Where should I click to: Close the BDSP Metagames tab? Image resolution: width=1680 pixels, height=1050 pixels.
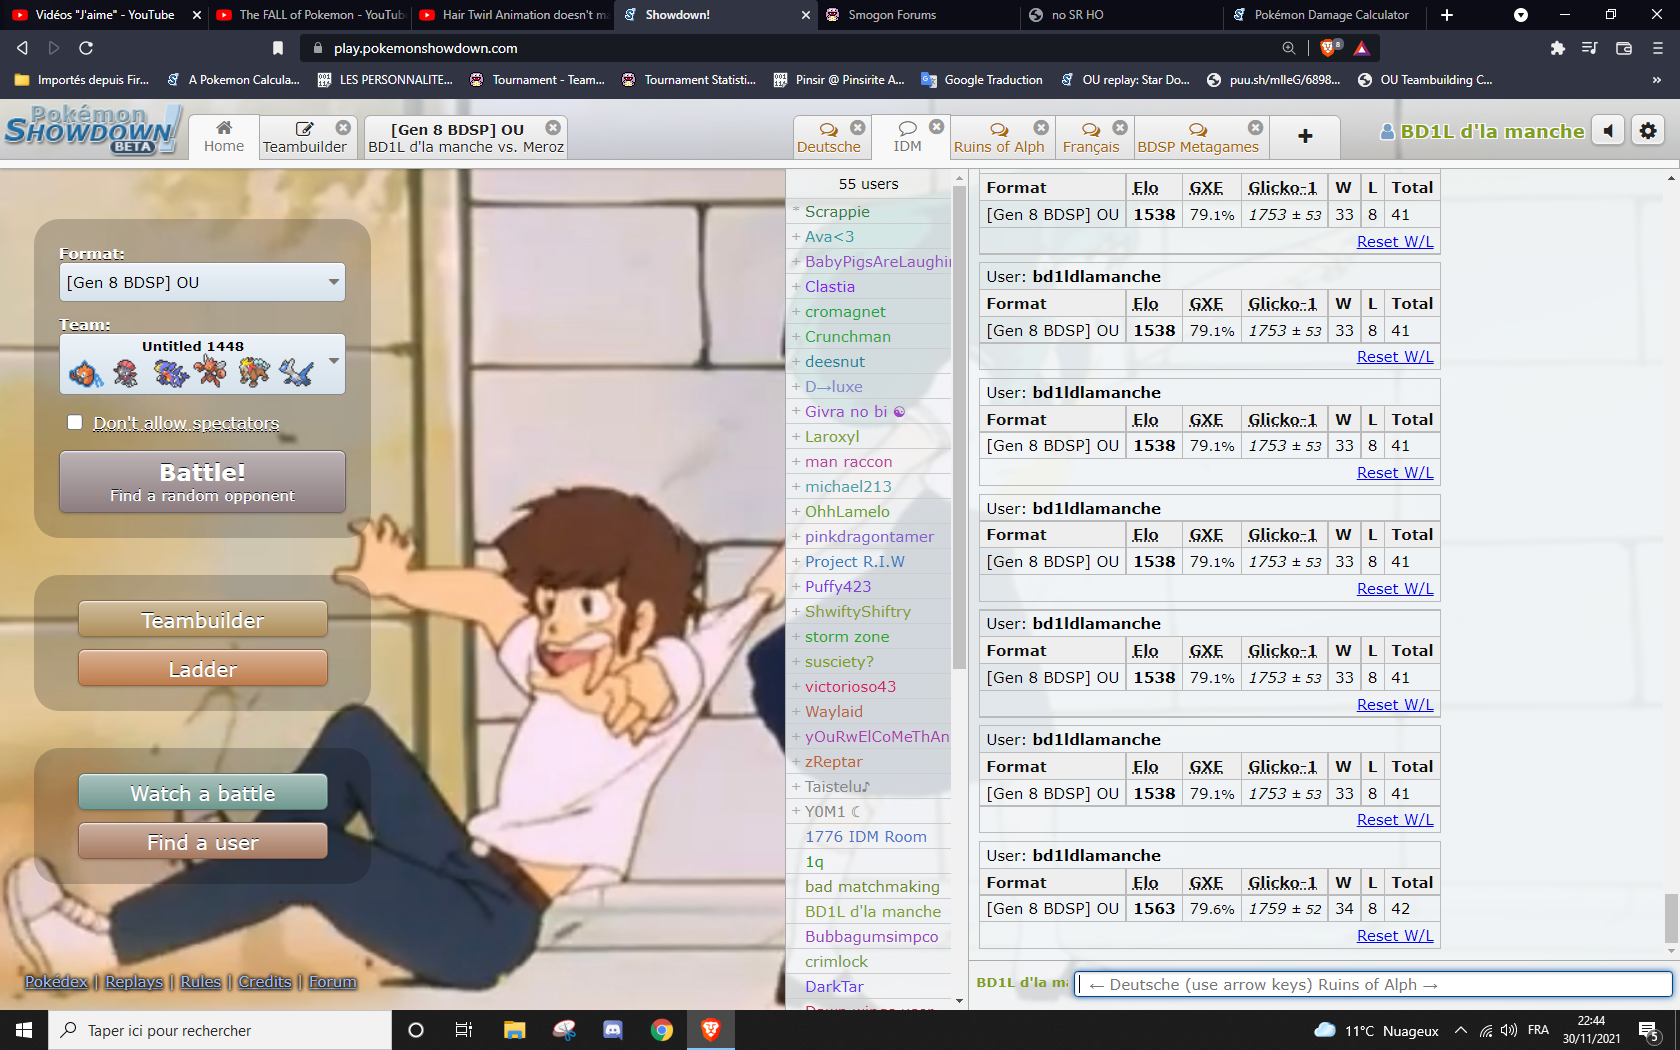click(1255, 127)
